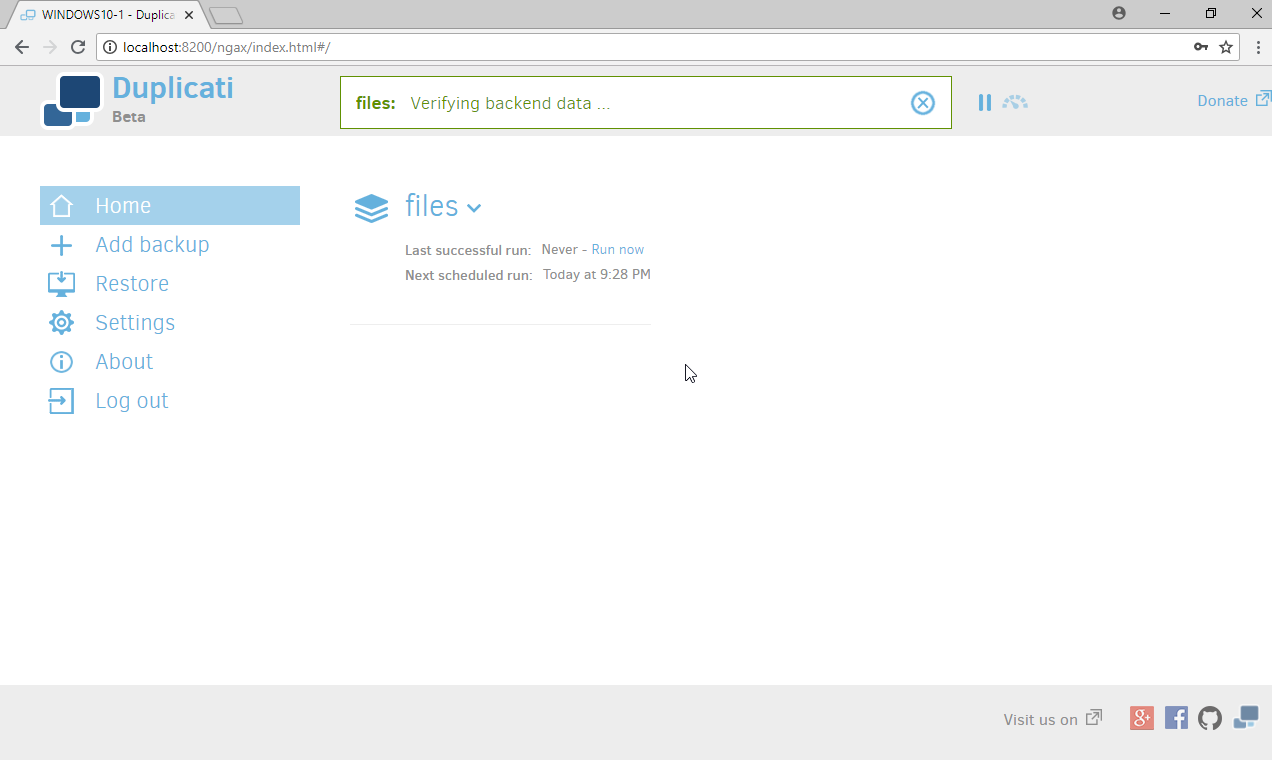Click the plus icon for Add backup
The width and height of the screenshot is (1272, 760).
[61, 245]
